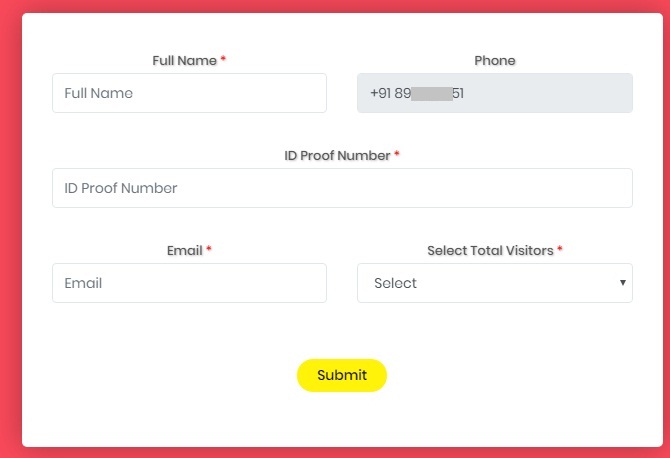Click the red asterisk beside Full Name
Viewport: 670px width, 458px height.
pos(223,61)
